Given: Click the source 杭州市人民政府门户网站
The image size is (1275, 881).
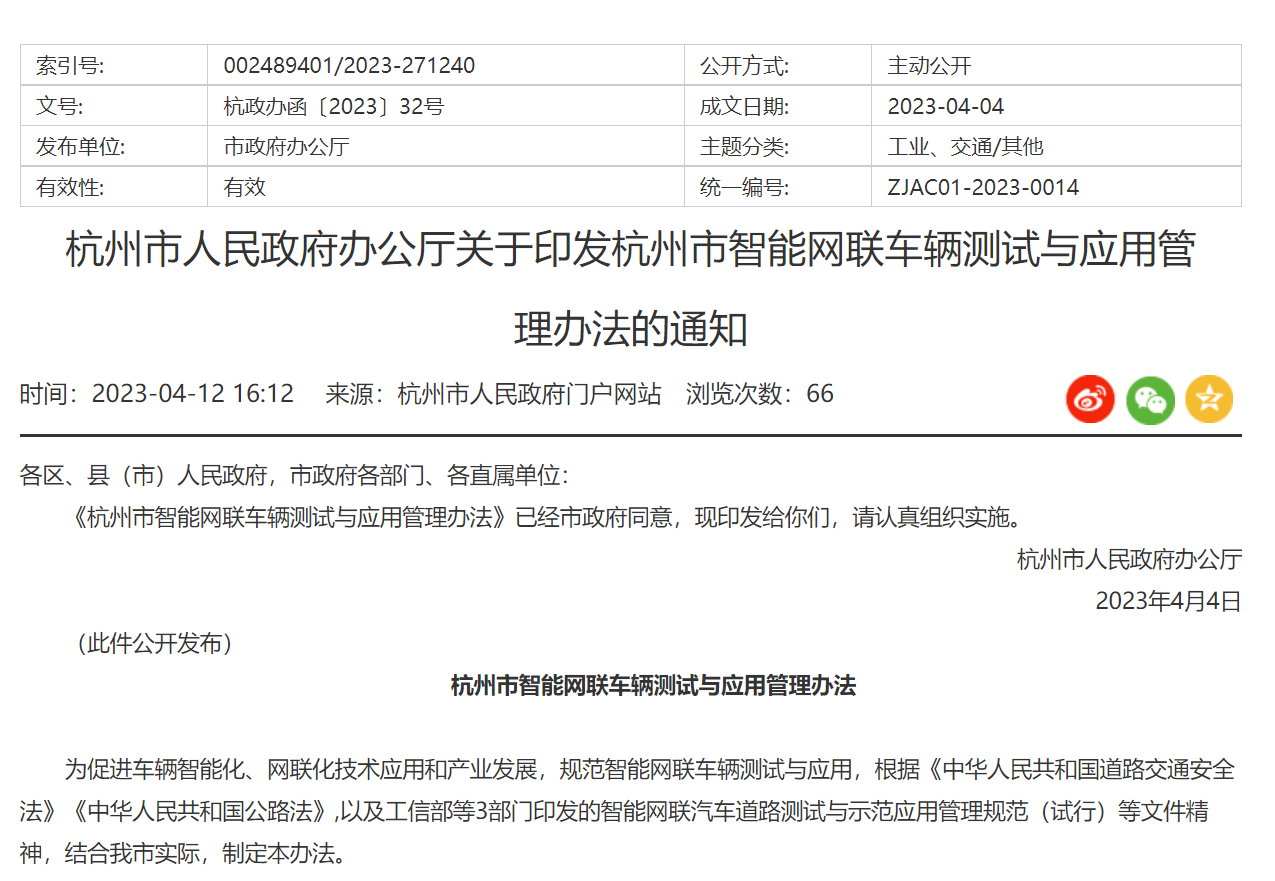Looking at the screenshot, I should click(x=529, y=394).
